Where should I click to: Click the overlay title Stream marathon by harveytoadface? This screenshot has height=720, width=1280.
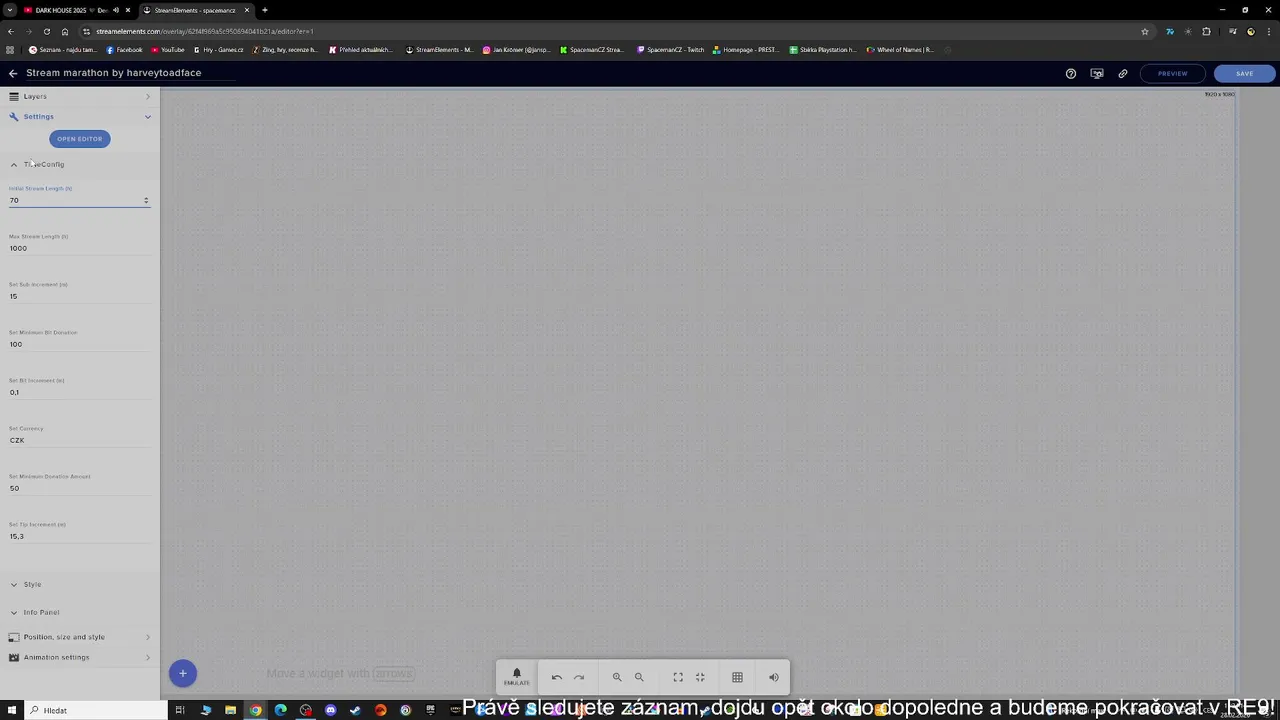point(114,73)
